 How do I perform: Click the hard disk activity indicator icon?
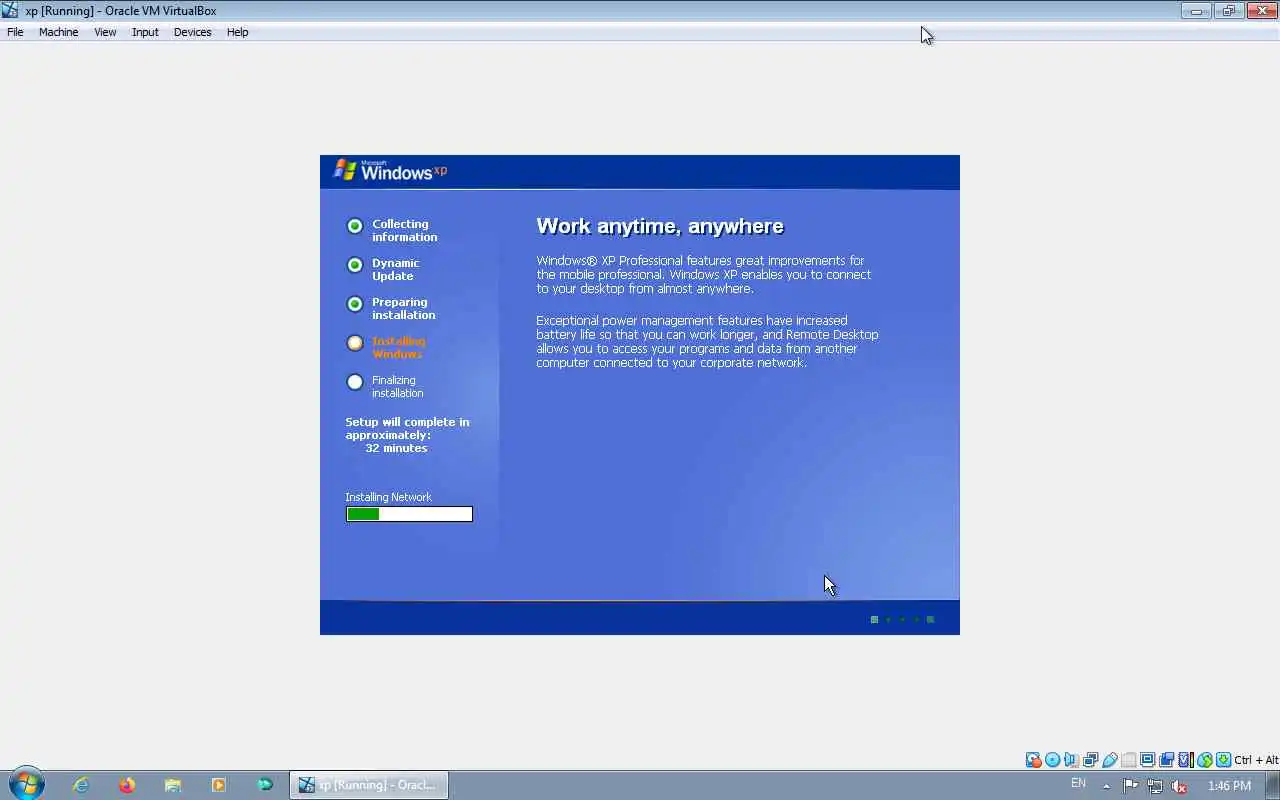click(1034, 760)
